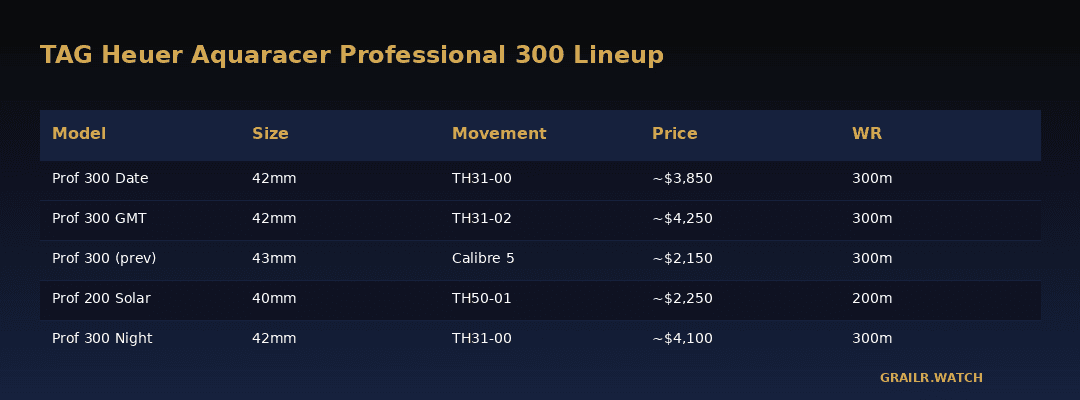This screenshot has height=400, width=1080.
Task: Select the TH31-02 movement cell
Action: [481, 218]
